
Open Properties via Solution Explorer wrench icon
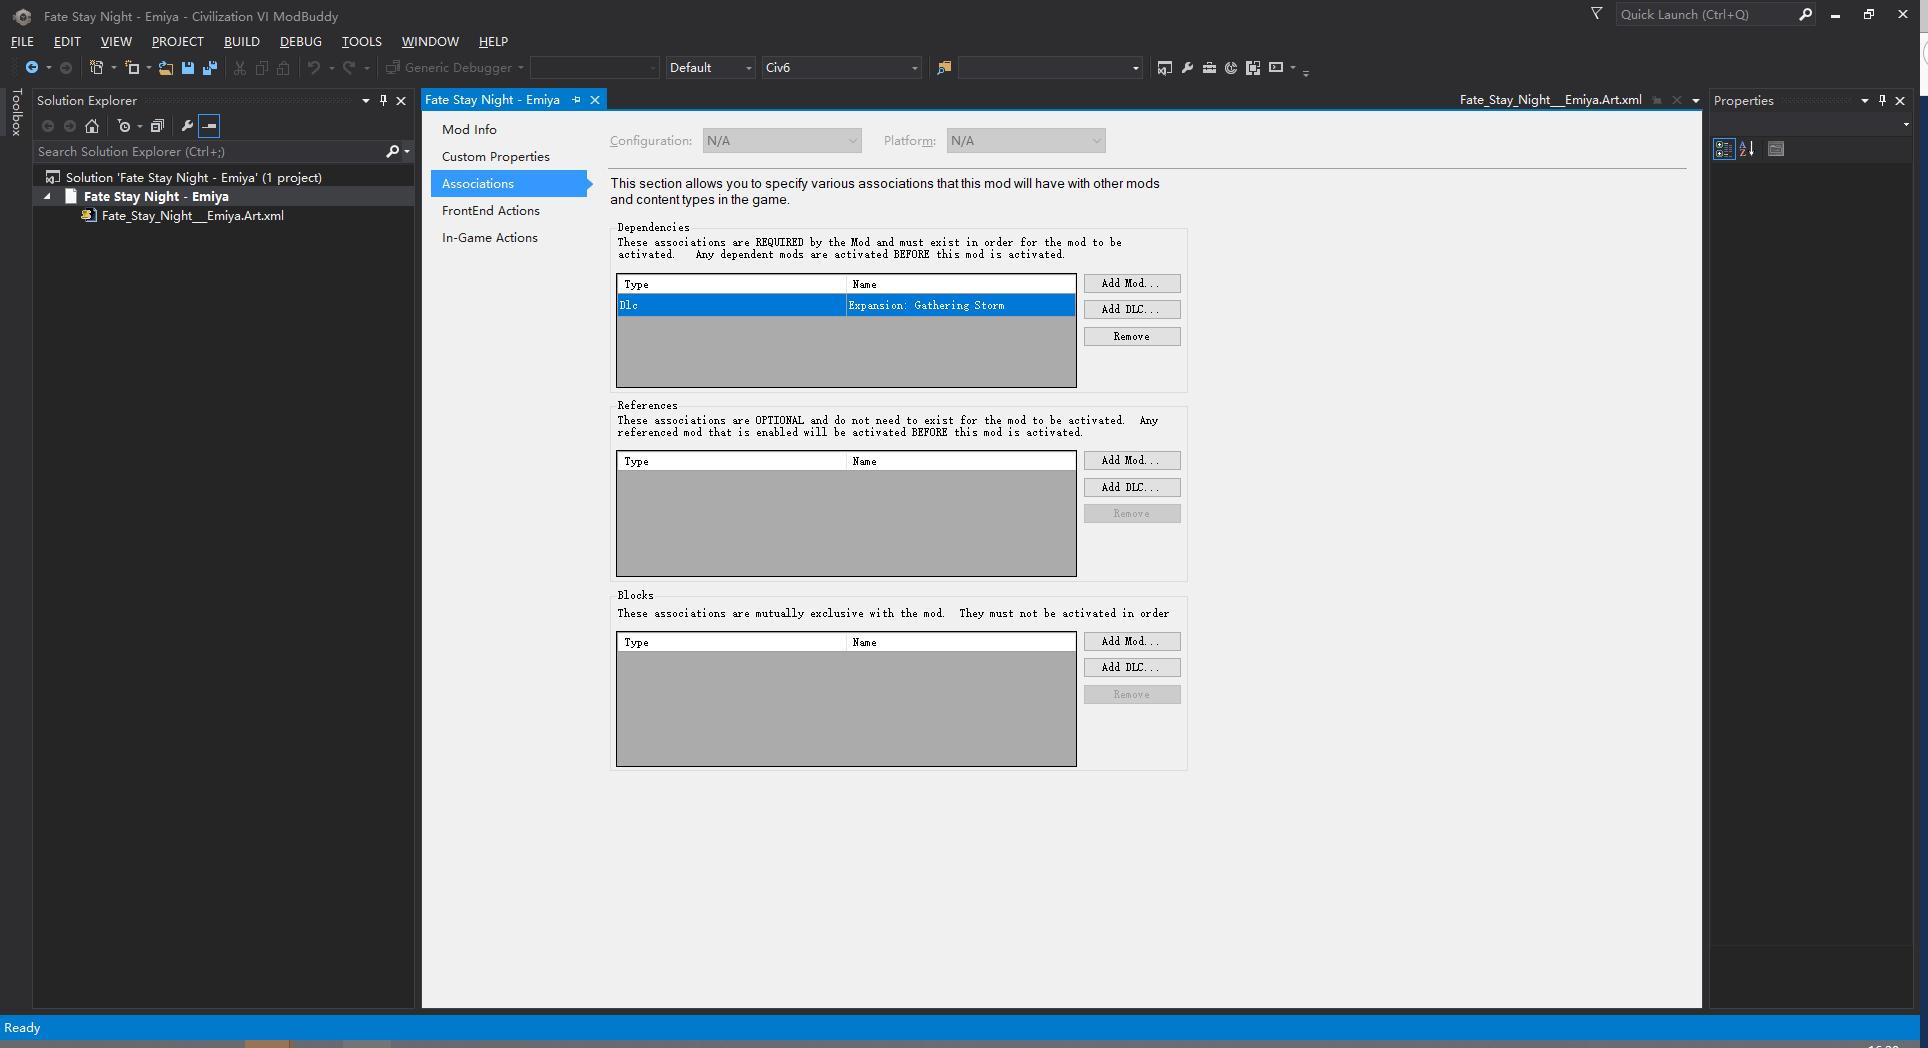(x=187, y=125)
